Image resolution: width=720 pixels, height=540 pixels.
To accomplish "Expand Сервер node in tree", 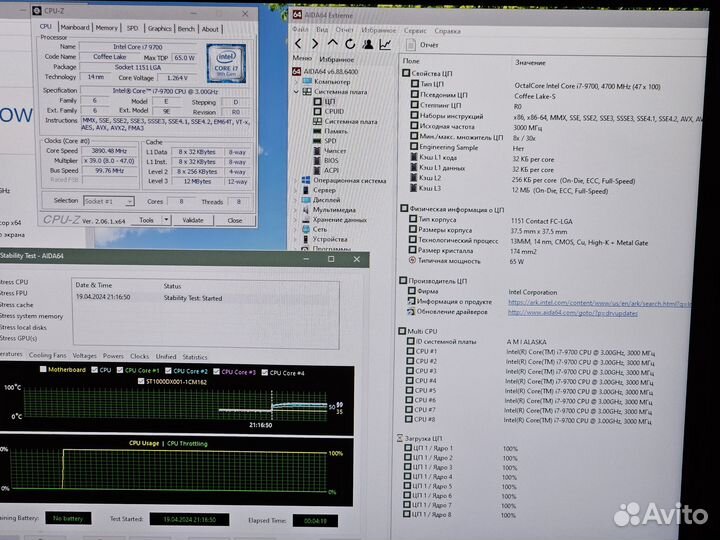I will pos(296,190).
